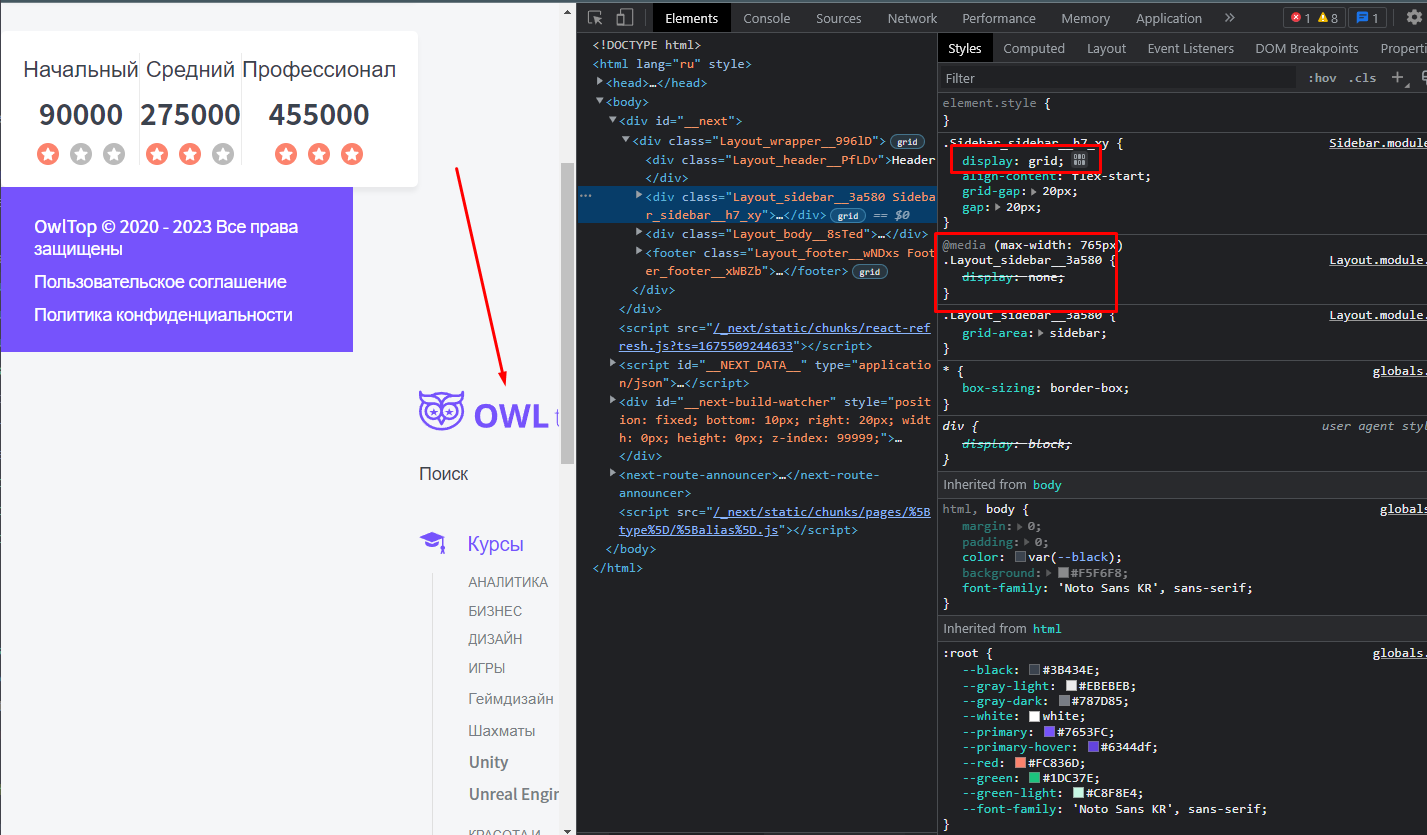Collapse the div id=__next node

point(612,121)
